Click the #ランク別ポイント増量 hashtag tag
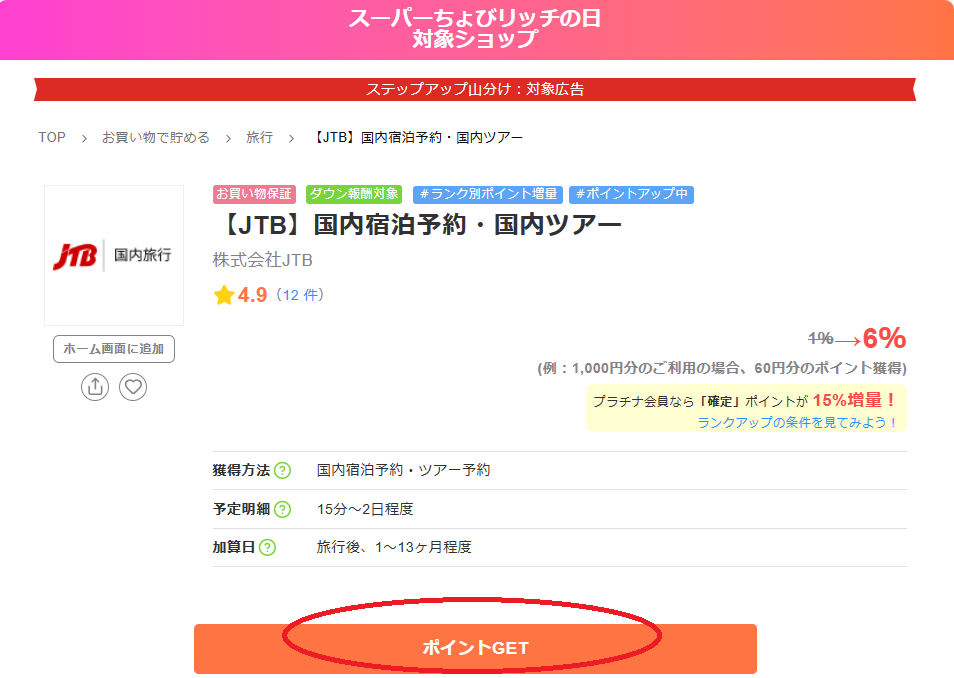This screenshot has height=678, width=954. coord(488,194)
